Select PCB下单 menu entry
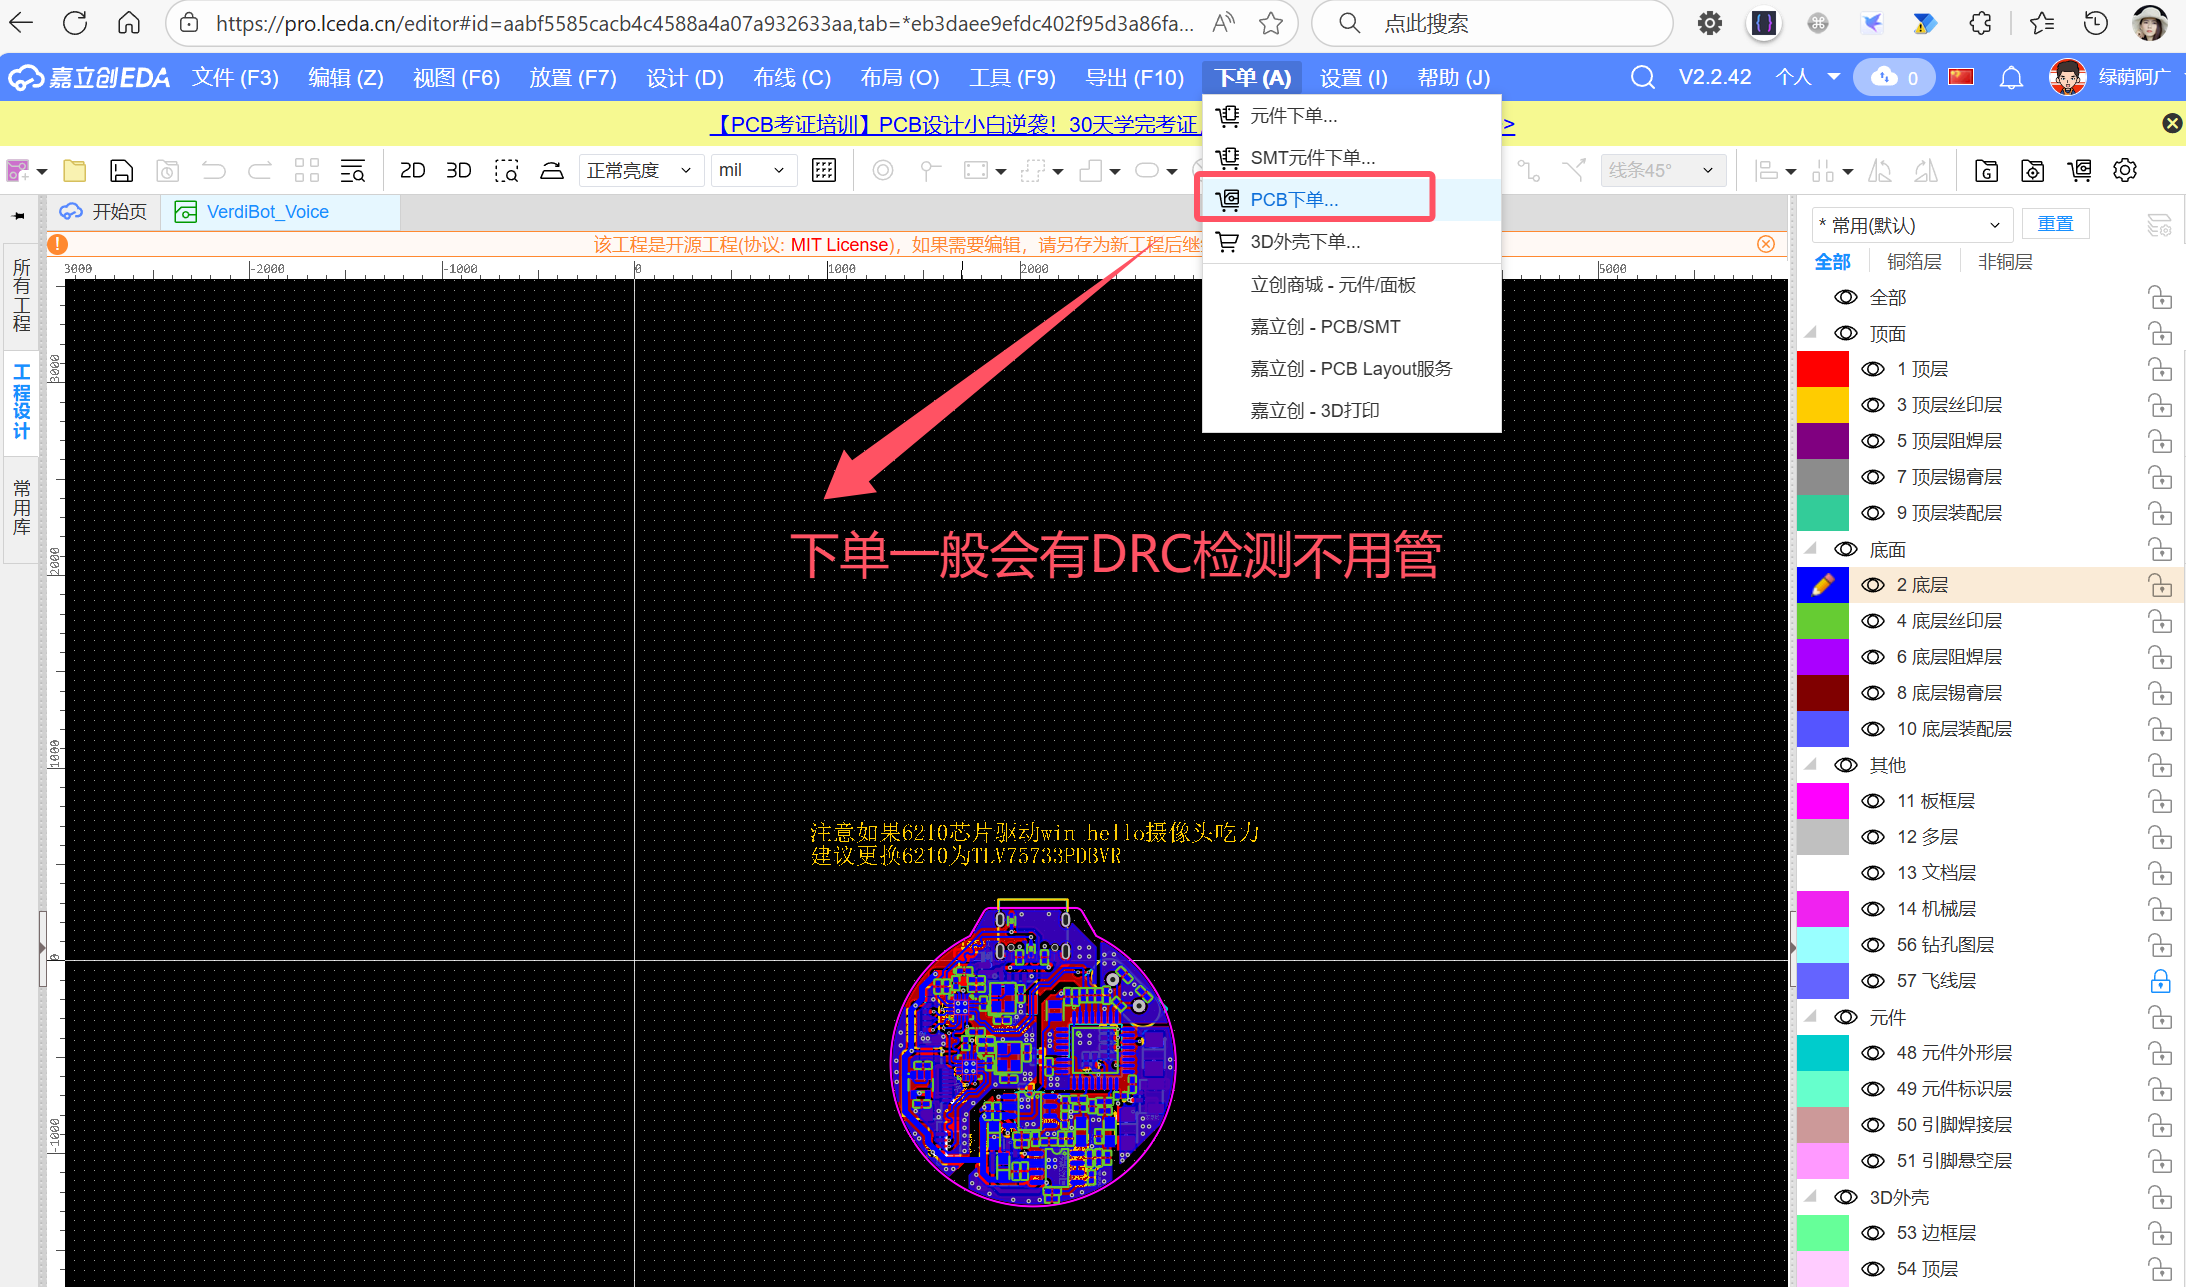The image size is (2186, 1287). coord(1294,199)
